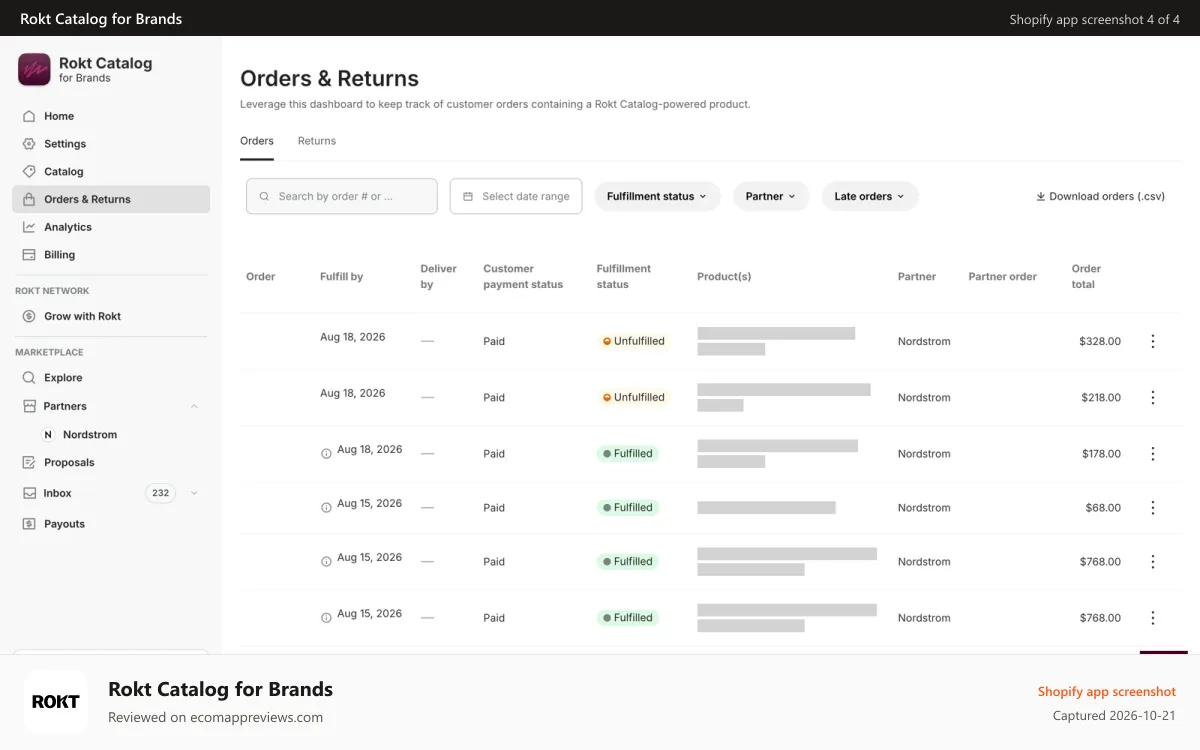Click the Orders & Returns bag icon
The height and width of the screenshot is (750, 1200).
(x=29, y=199)
